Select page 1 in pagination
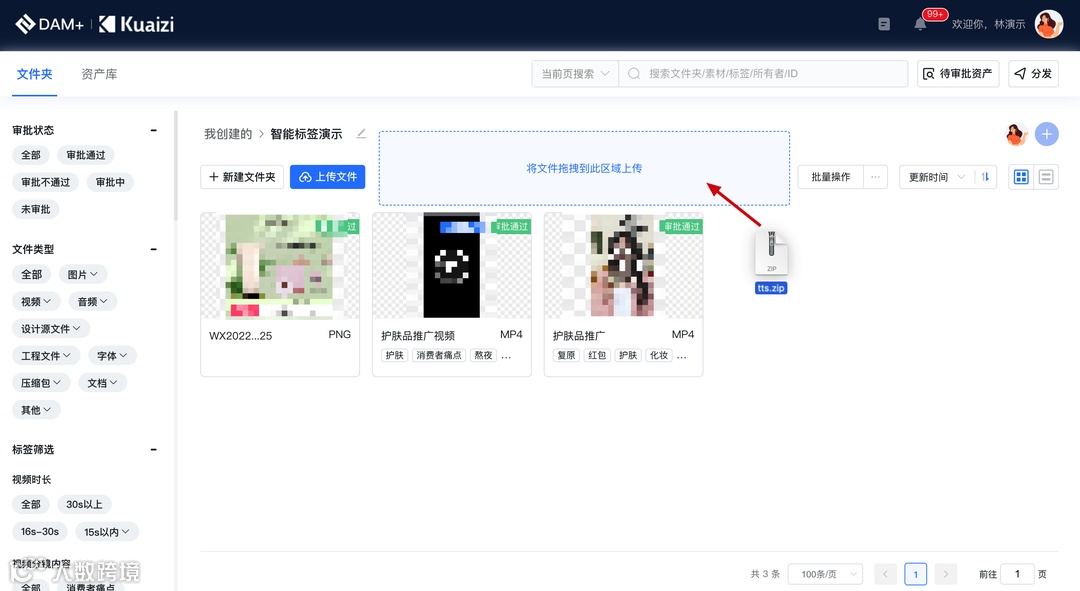The height and width of the screenshot is (591, 1080). 915,574
